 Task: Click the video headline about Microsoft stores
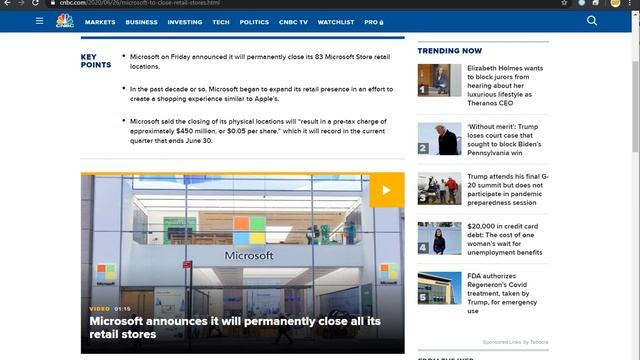coord(235,327)
